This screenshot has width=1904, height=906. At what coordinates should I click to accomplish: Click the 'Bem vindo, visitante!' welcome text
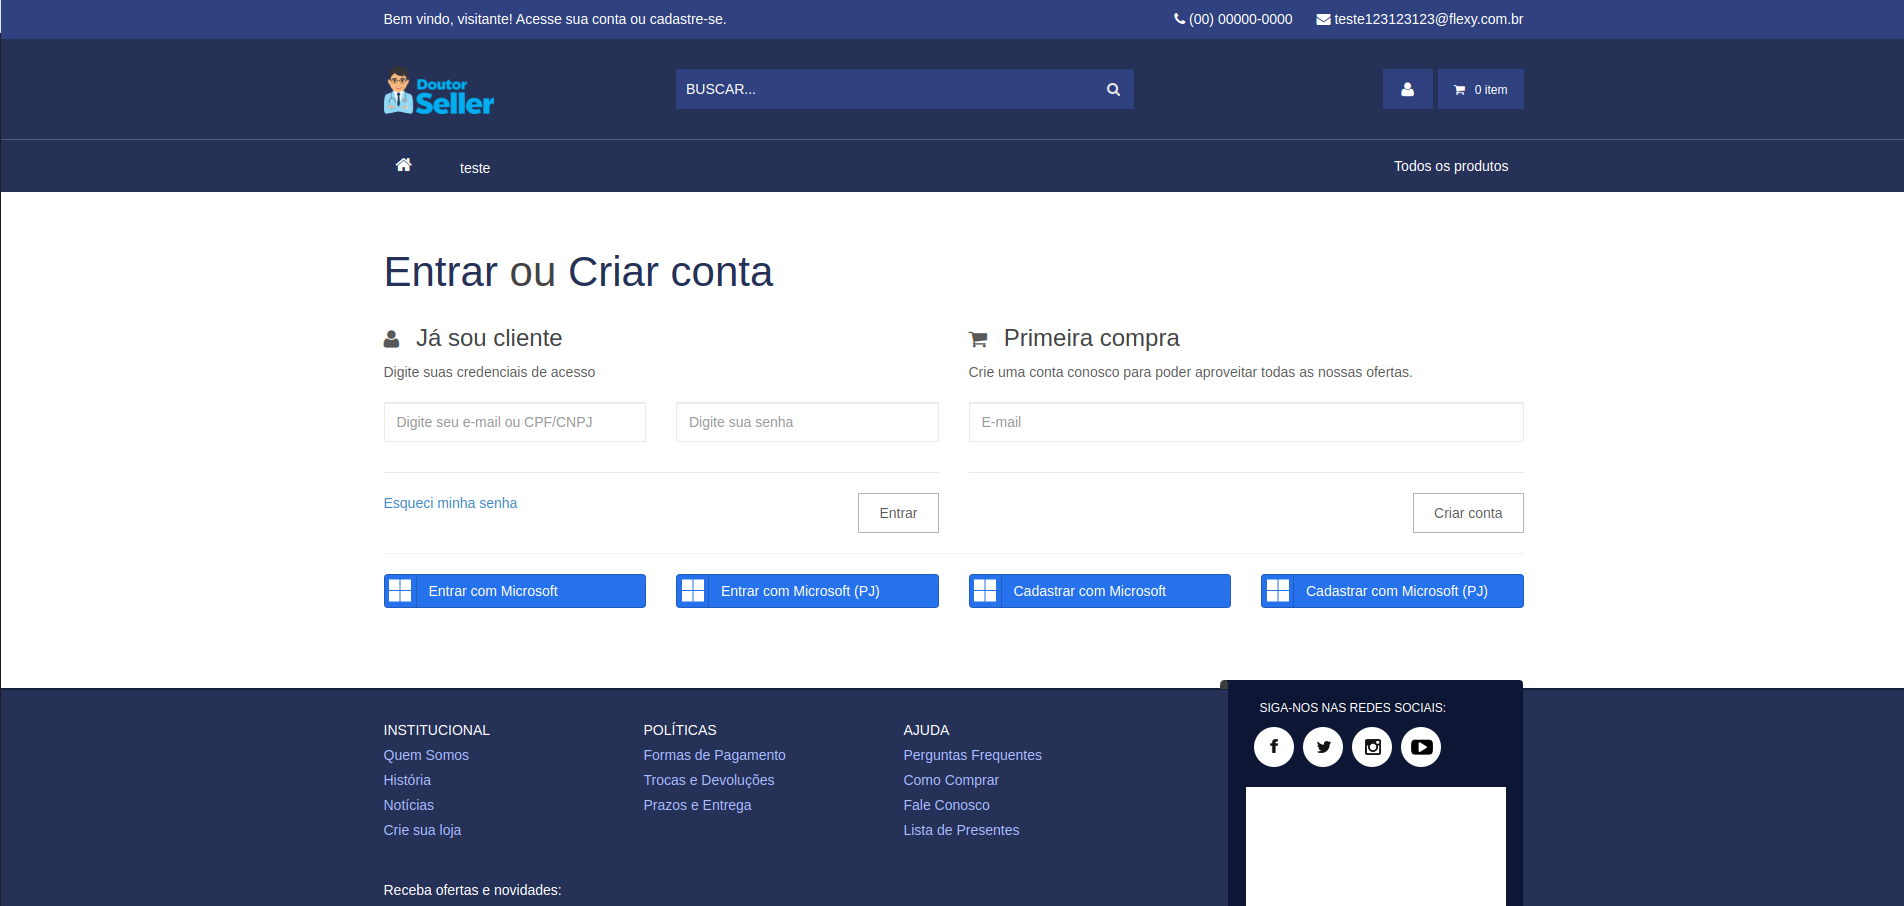click(448, 19)
